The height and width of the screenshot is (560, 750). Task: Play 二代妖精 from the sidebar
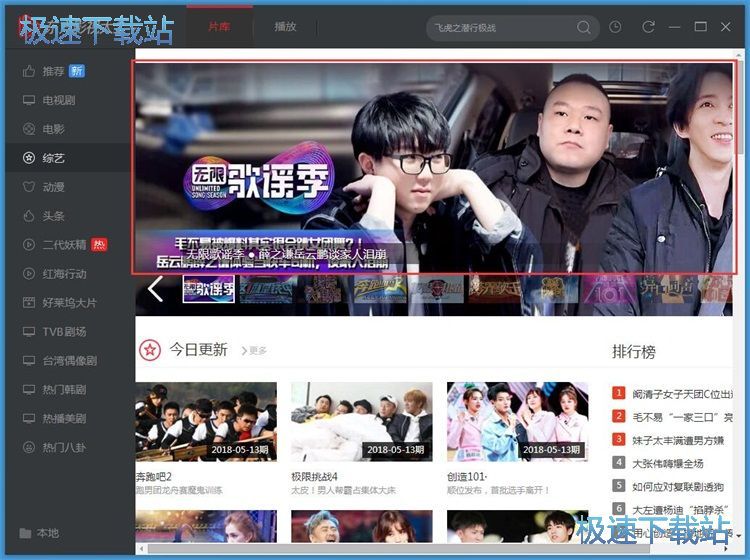point(65,245)
